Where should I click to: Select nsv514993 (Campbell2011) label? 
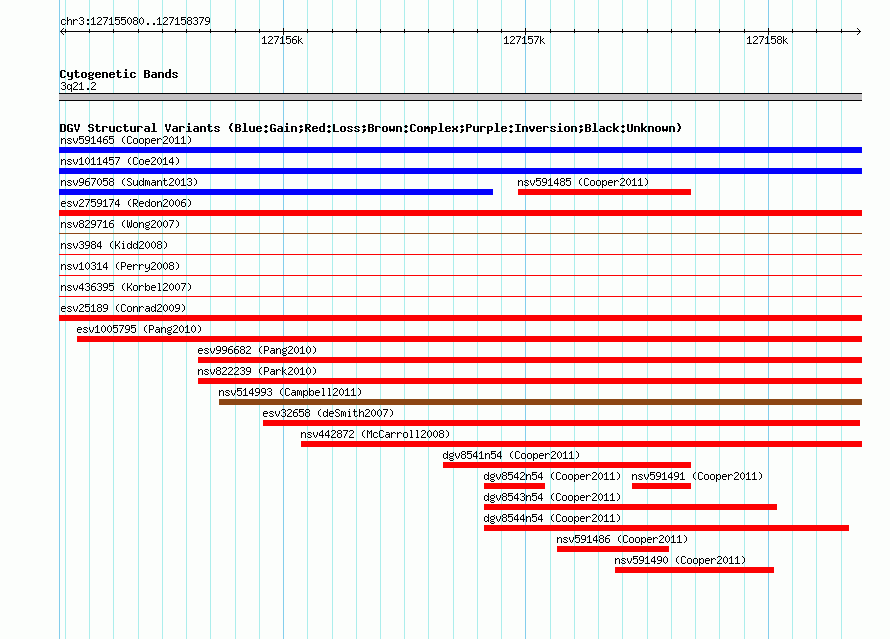[x=290, y=392]
